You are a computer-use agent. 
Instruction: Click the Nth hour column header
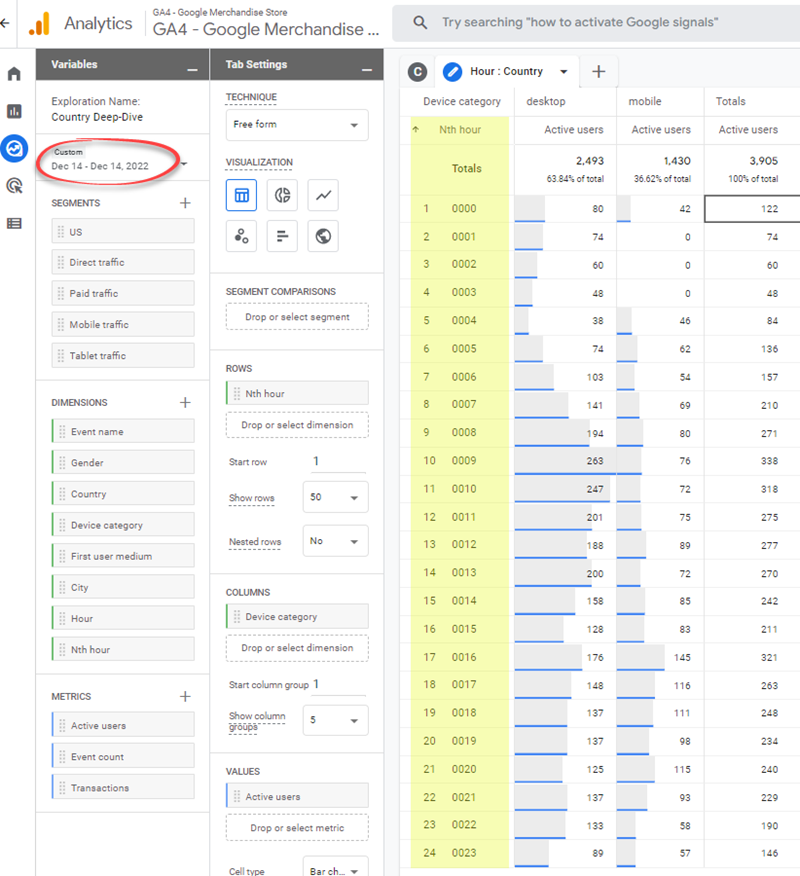(x=460, y=130)
